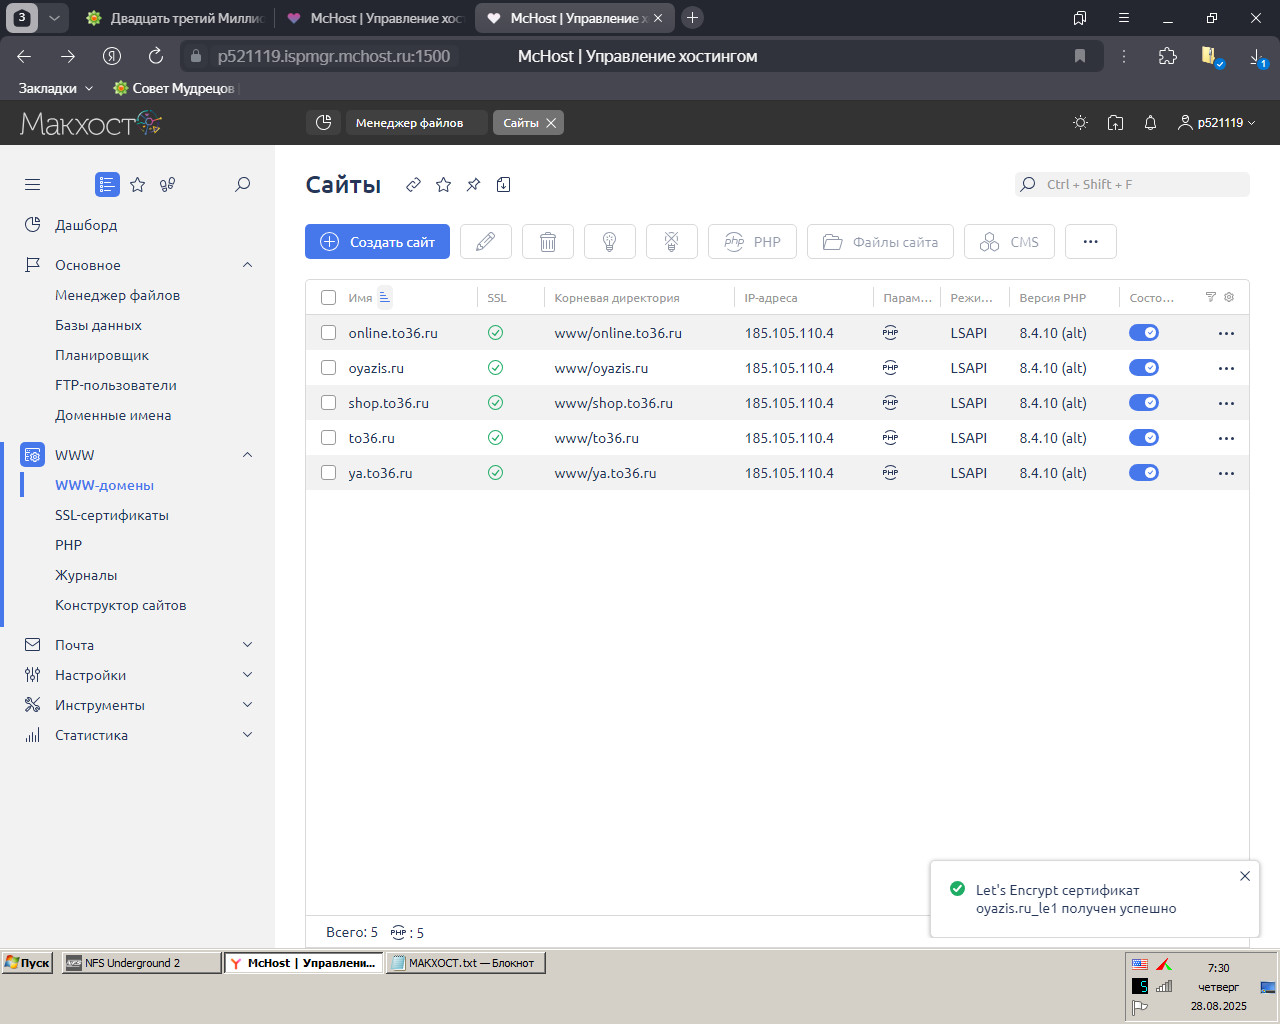Add Сайты page to favorites star
The height and width of the screenshot is (1024, 1280).
pyautogui.click(x=443, y=184)
